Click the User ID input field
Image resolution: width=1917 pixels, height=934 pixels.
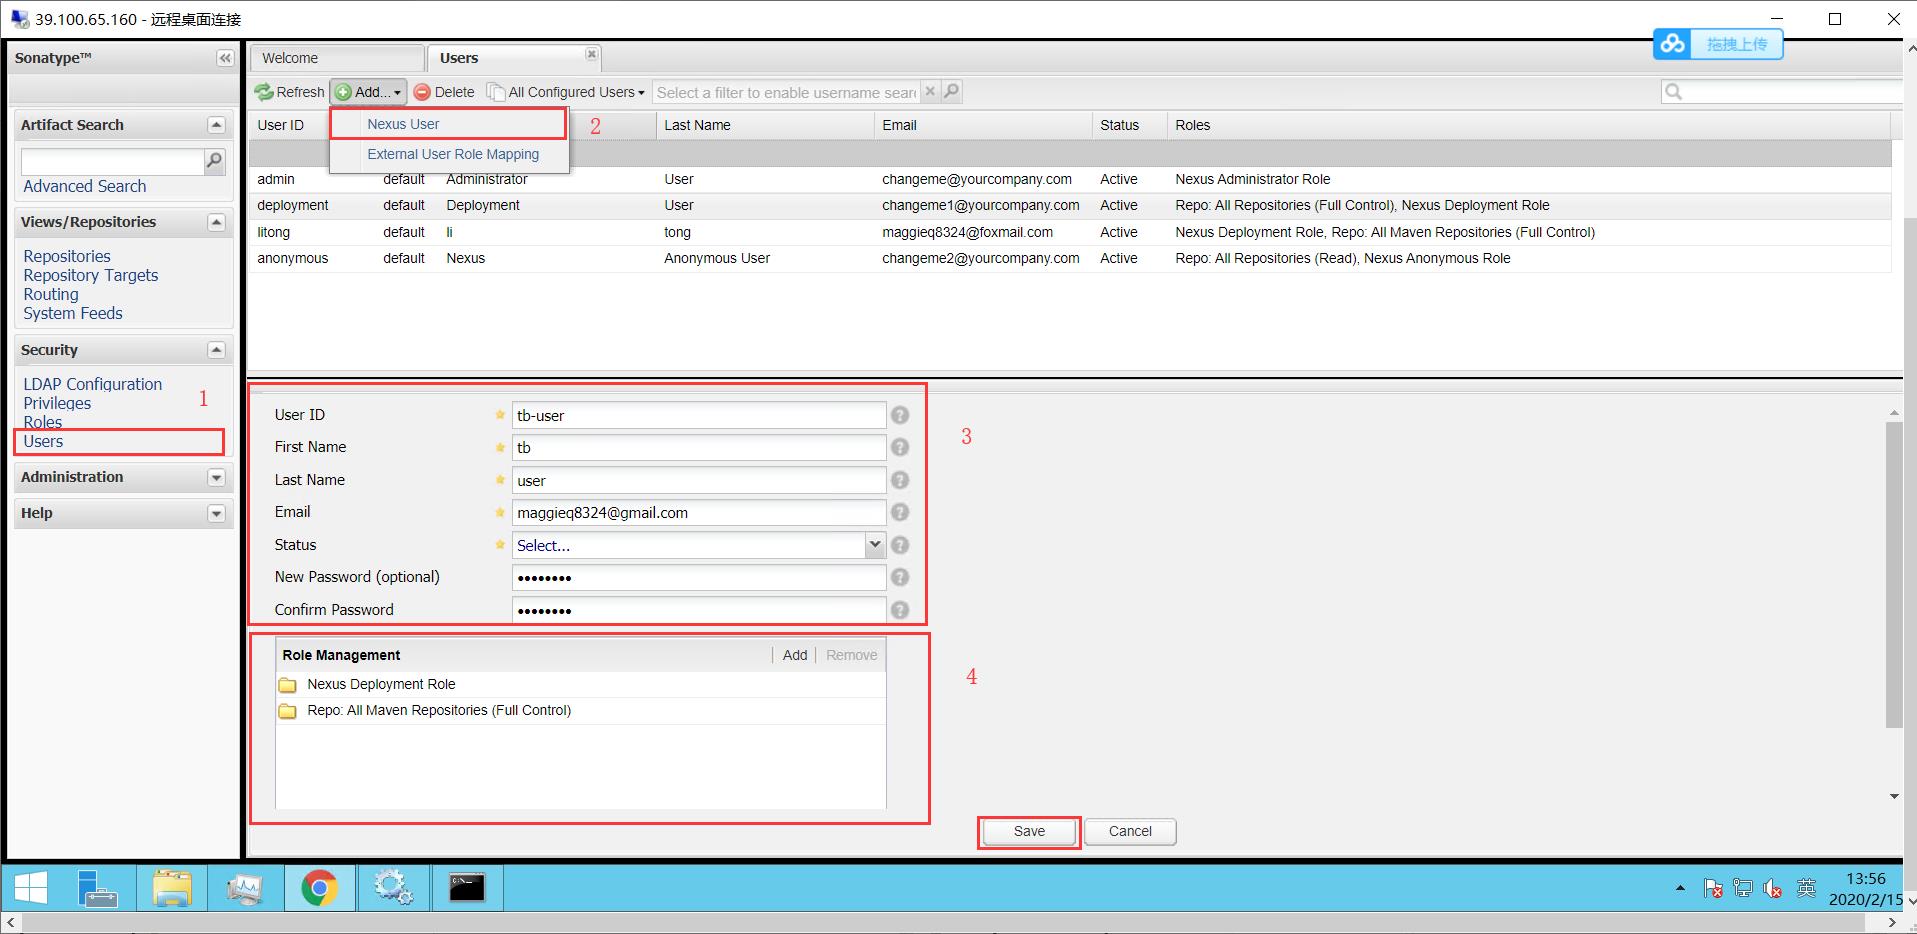[x=699, y=415]
